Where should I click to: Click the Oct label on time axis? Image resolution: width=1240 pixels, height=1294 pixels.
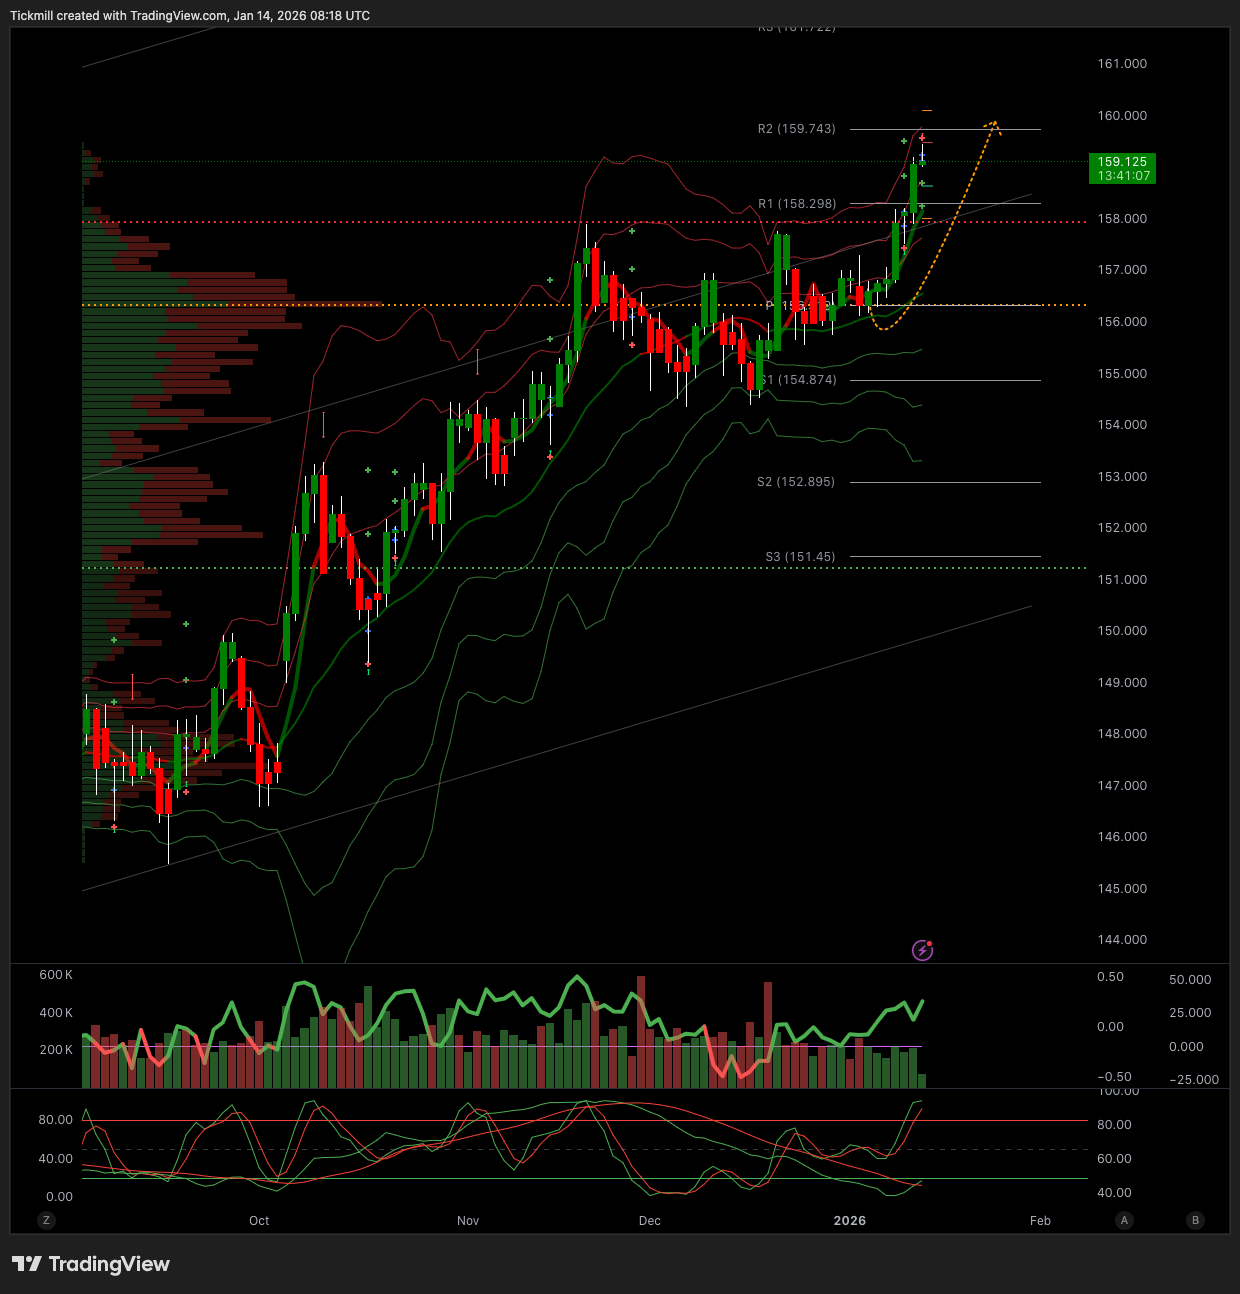(259, 1221)
